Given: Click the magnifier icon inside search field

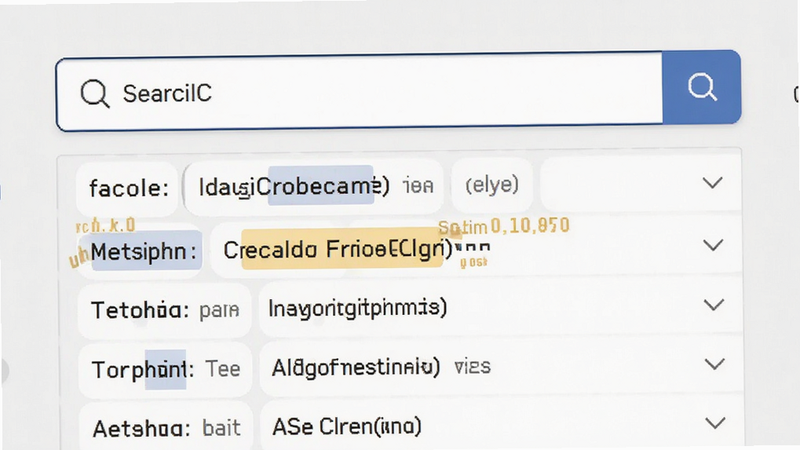Looking at the screenshot, I should [x=95, y=93].
